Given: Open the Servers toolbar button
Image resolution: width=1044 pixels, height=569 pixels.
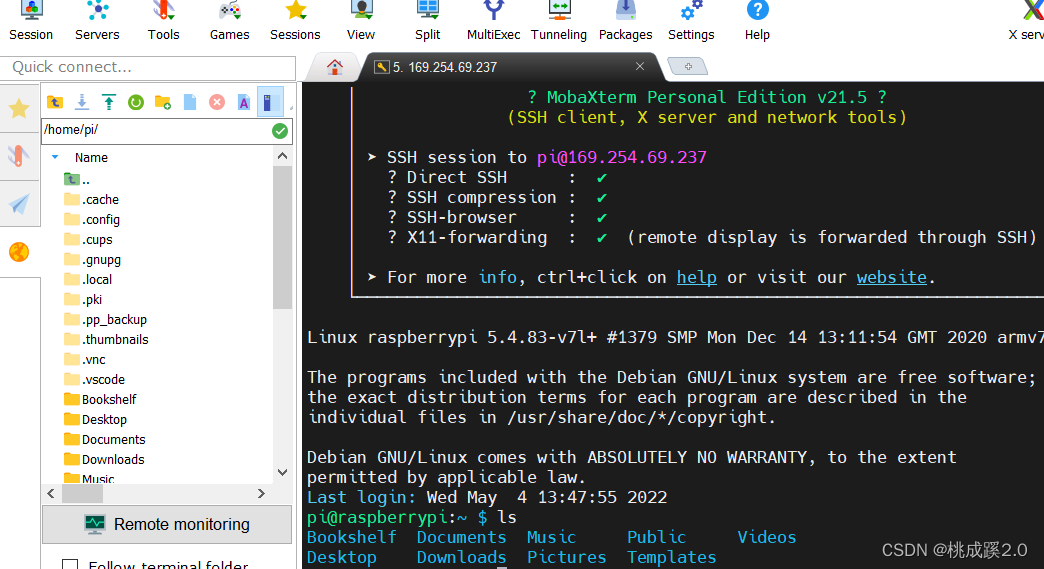Looking at the screenshot, I should 97,22.
